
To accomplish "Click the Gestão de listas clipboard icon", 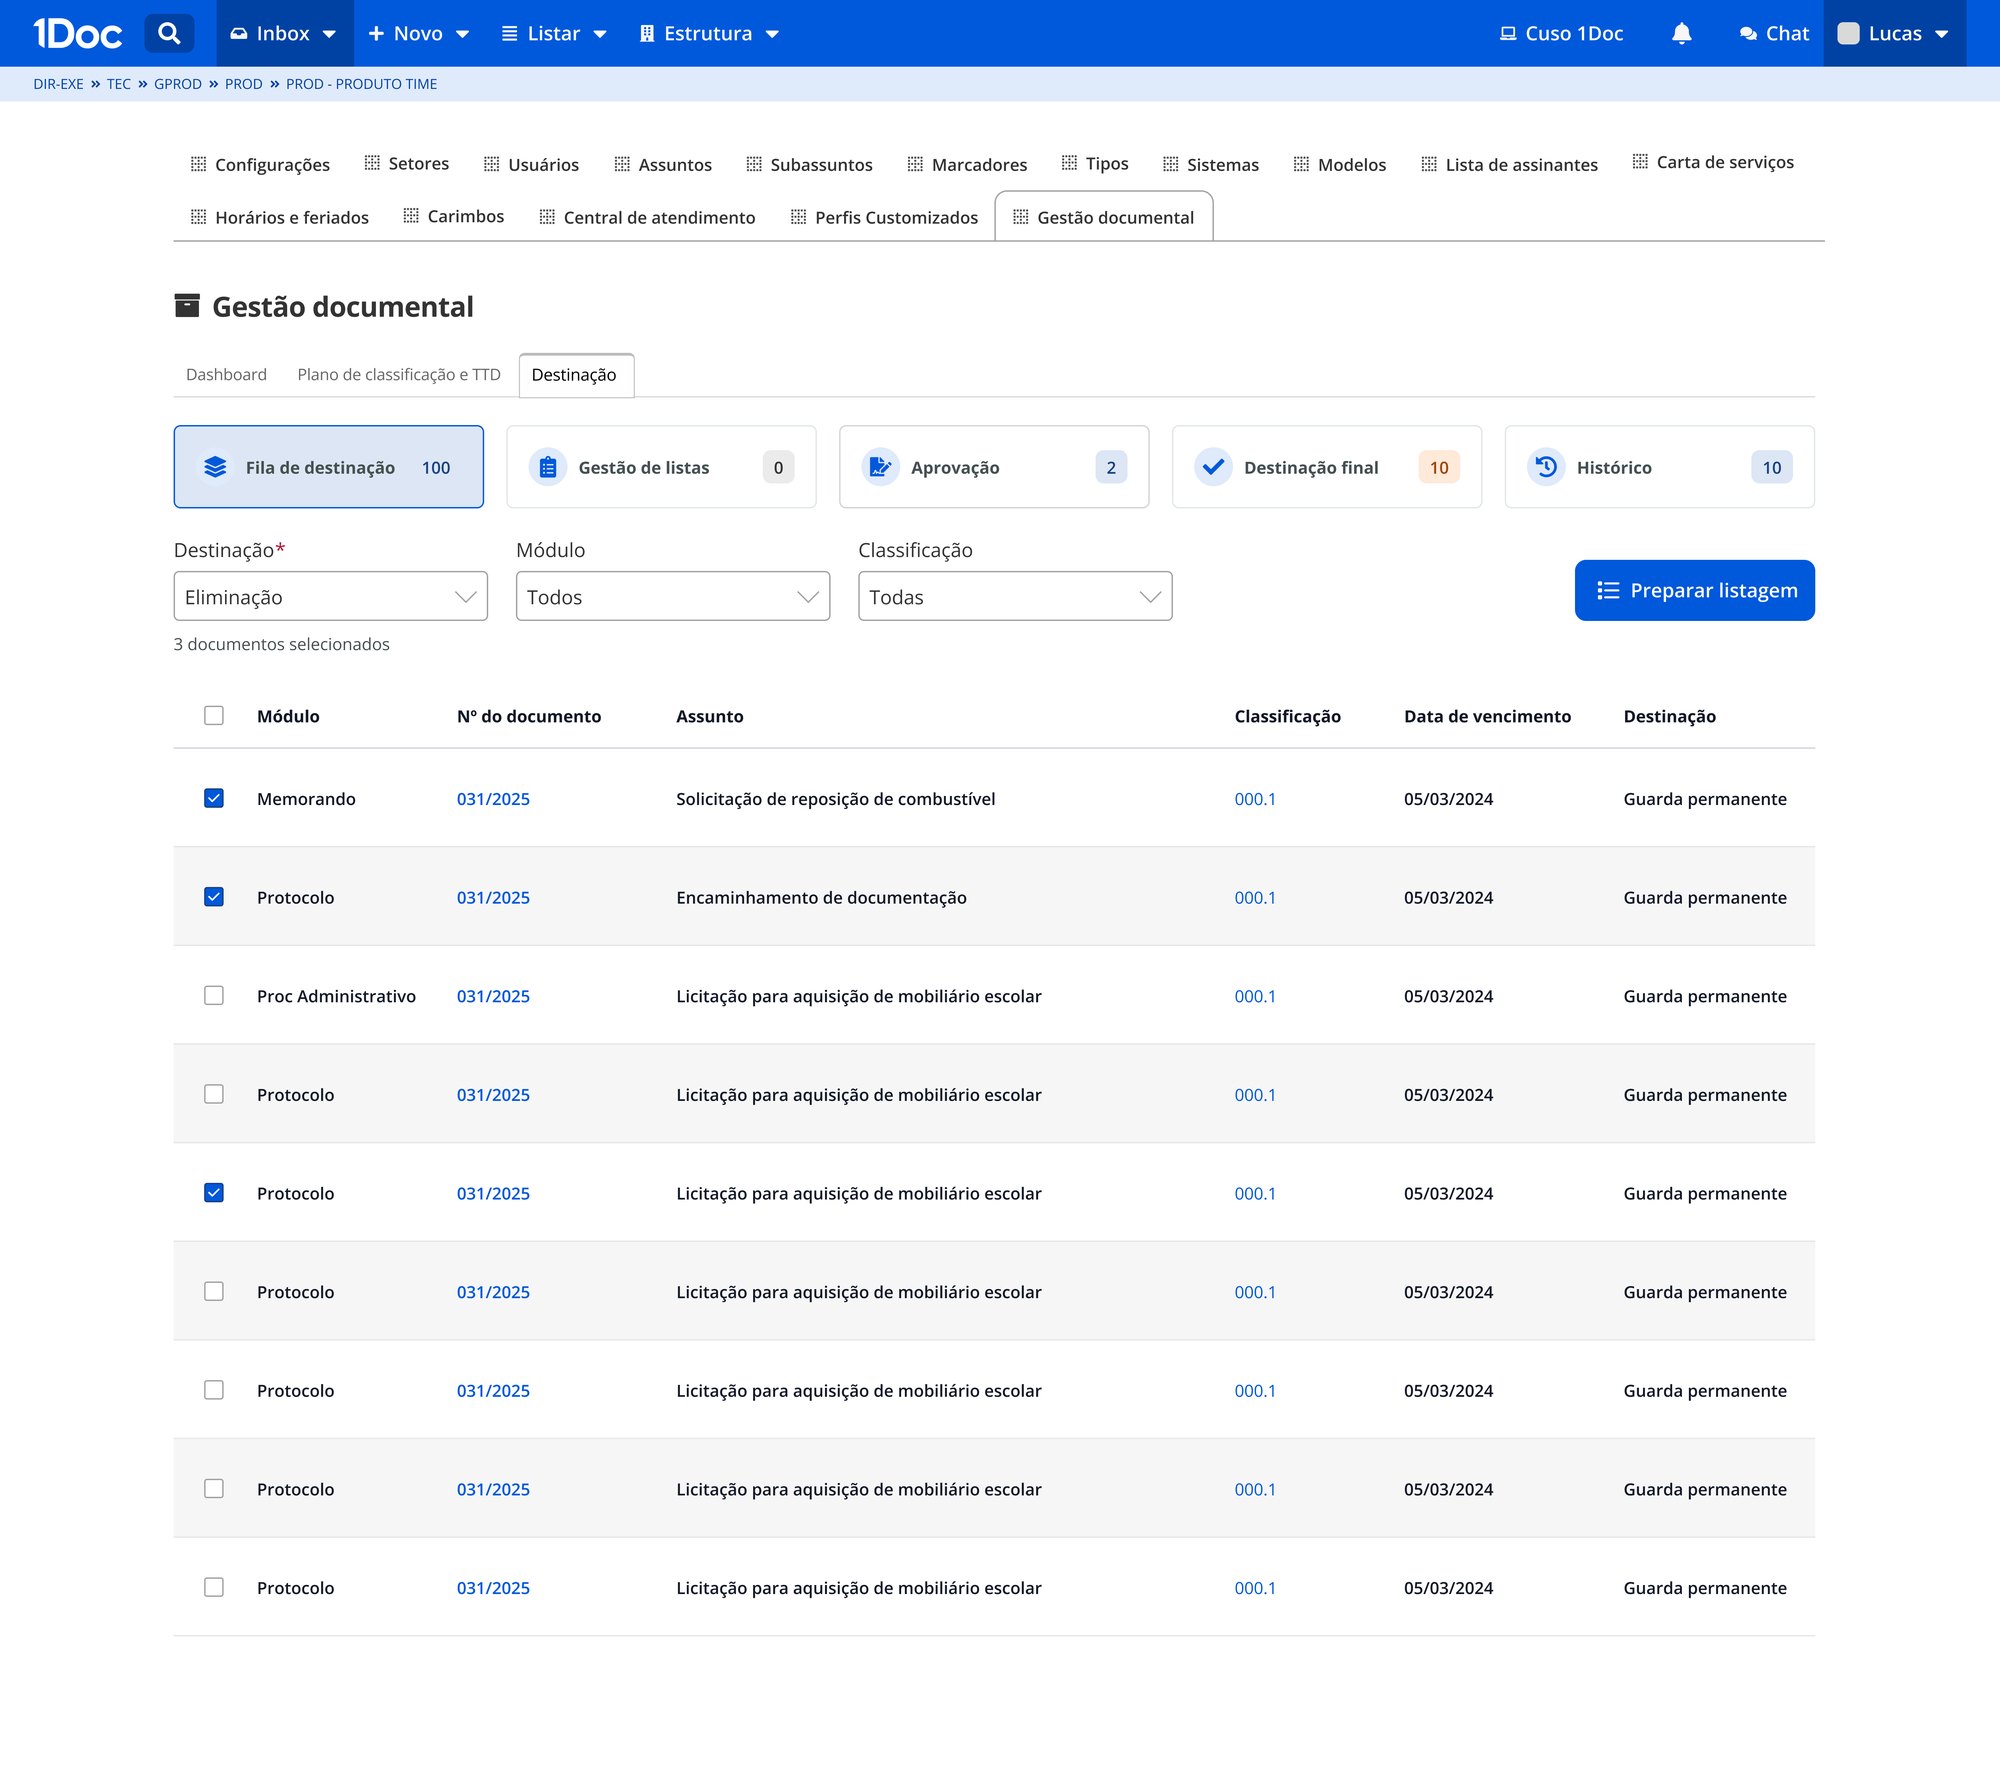I will click(x=548, y=467).
